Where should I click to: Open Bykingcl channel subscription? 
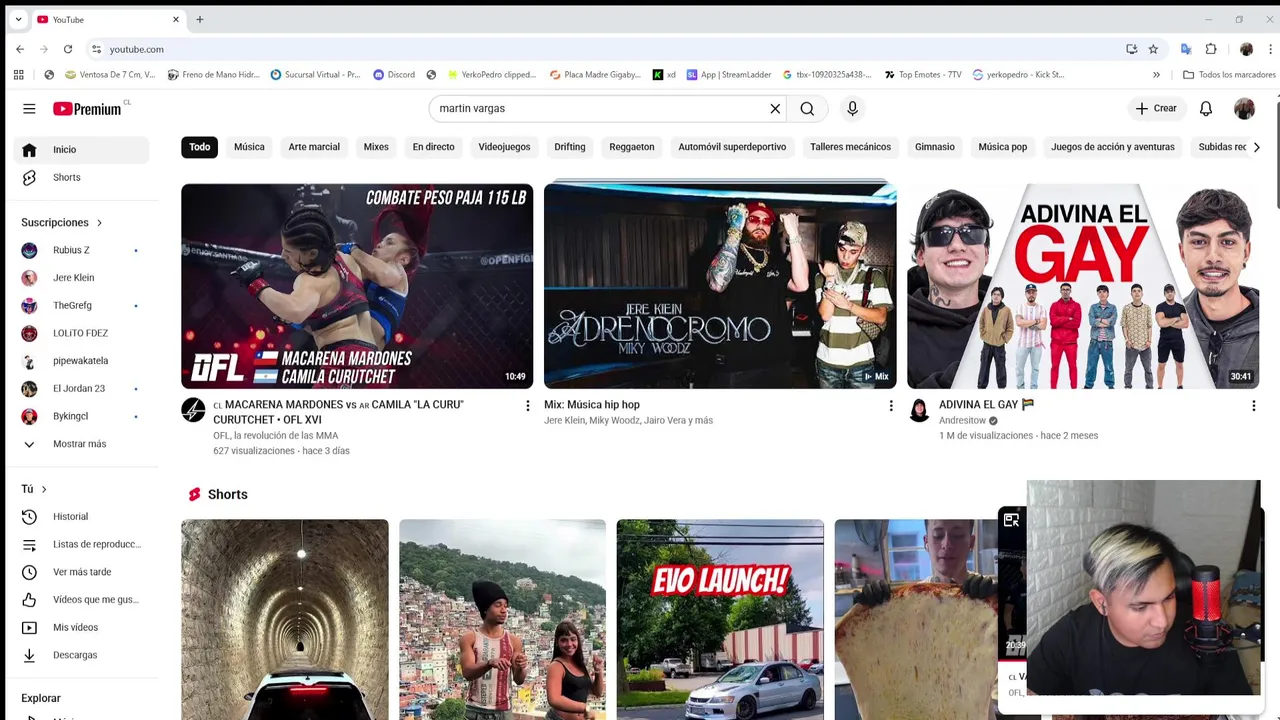(82, 416)
